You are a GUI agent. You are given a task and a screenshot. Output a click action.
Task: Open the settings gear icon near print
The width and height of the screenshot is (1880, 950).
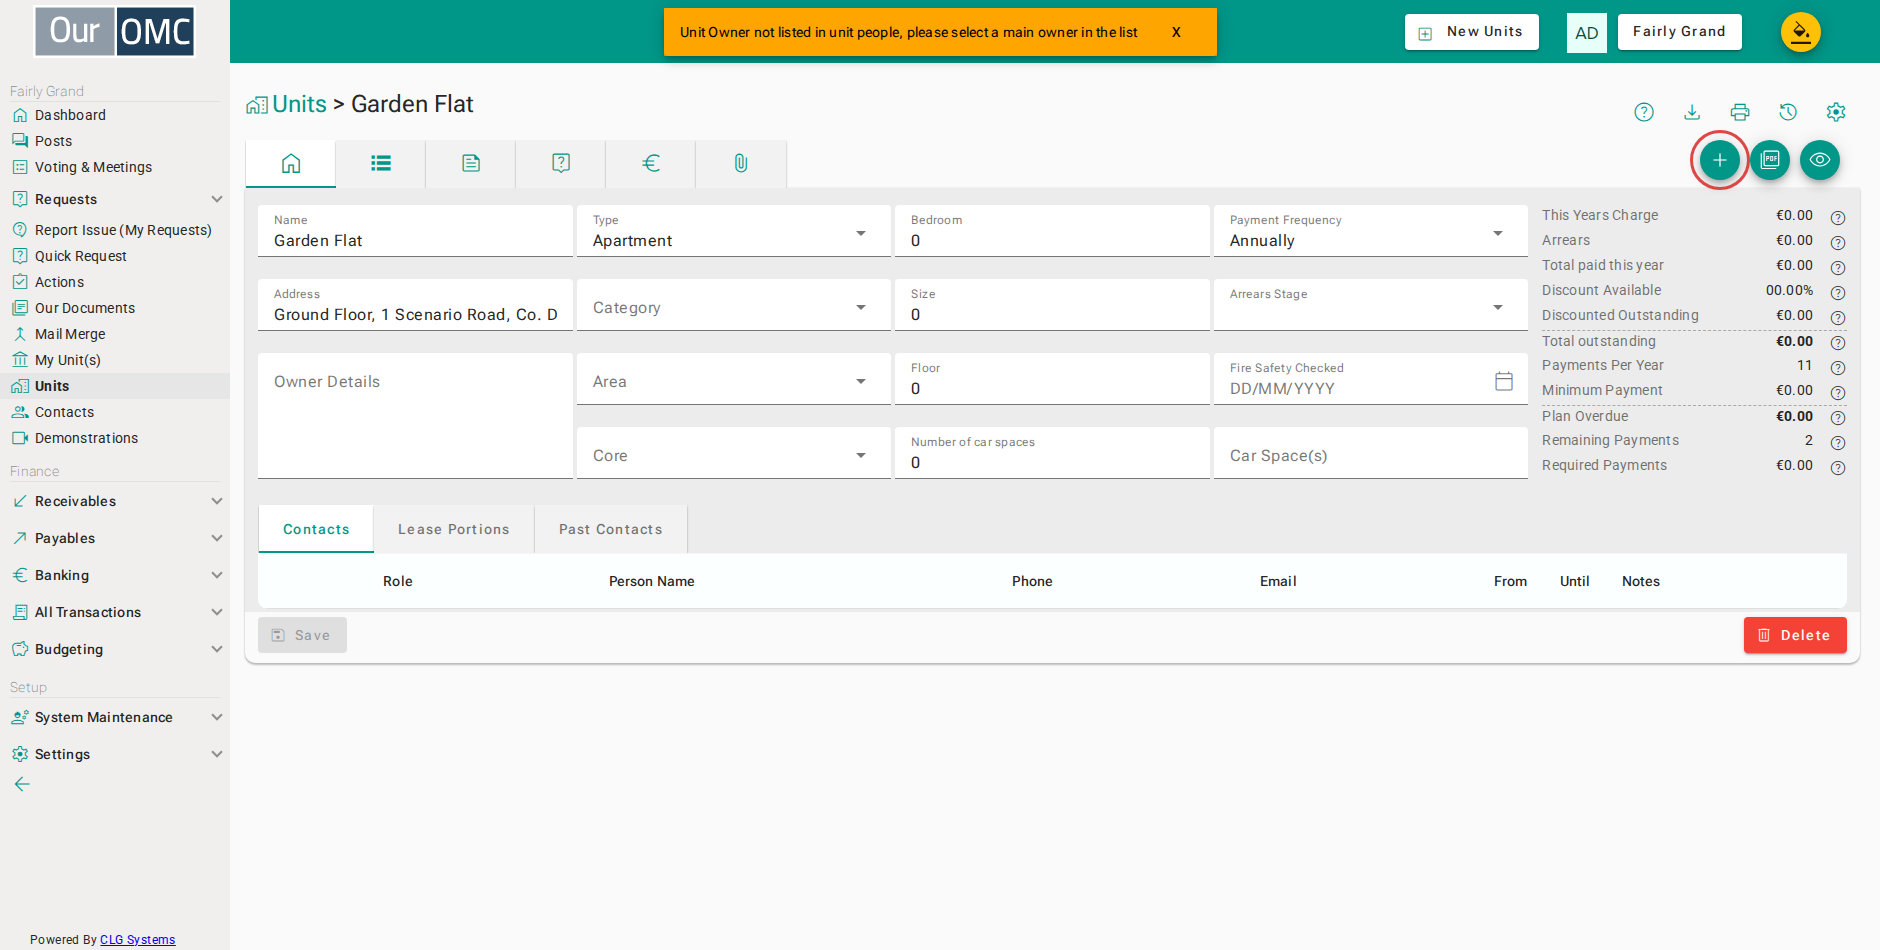(x=1836, y=112)
